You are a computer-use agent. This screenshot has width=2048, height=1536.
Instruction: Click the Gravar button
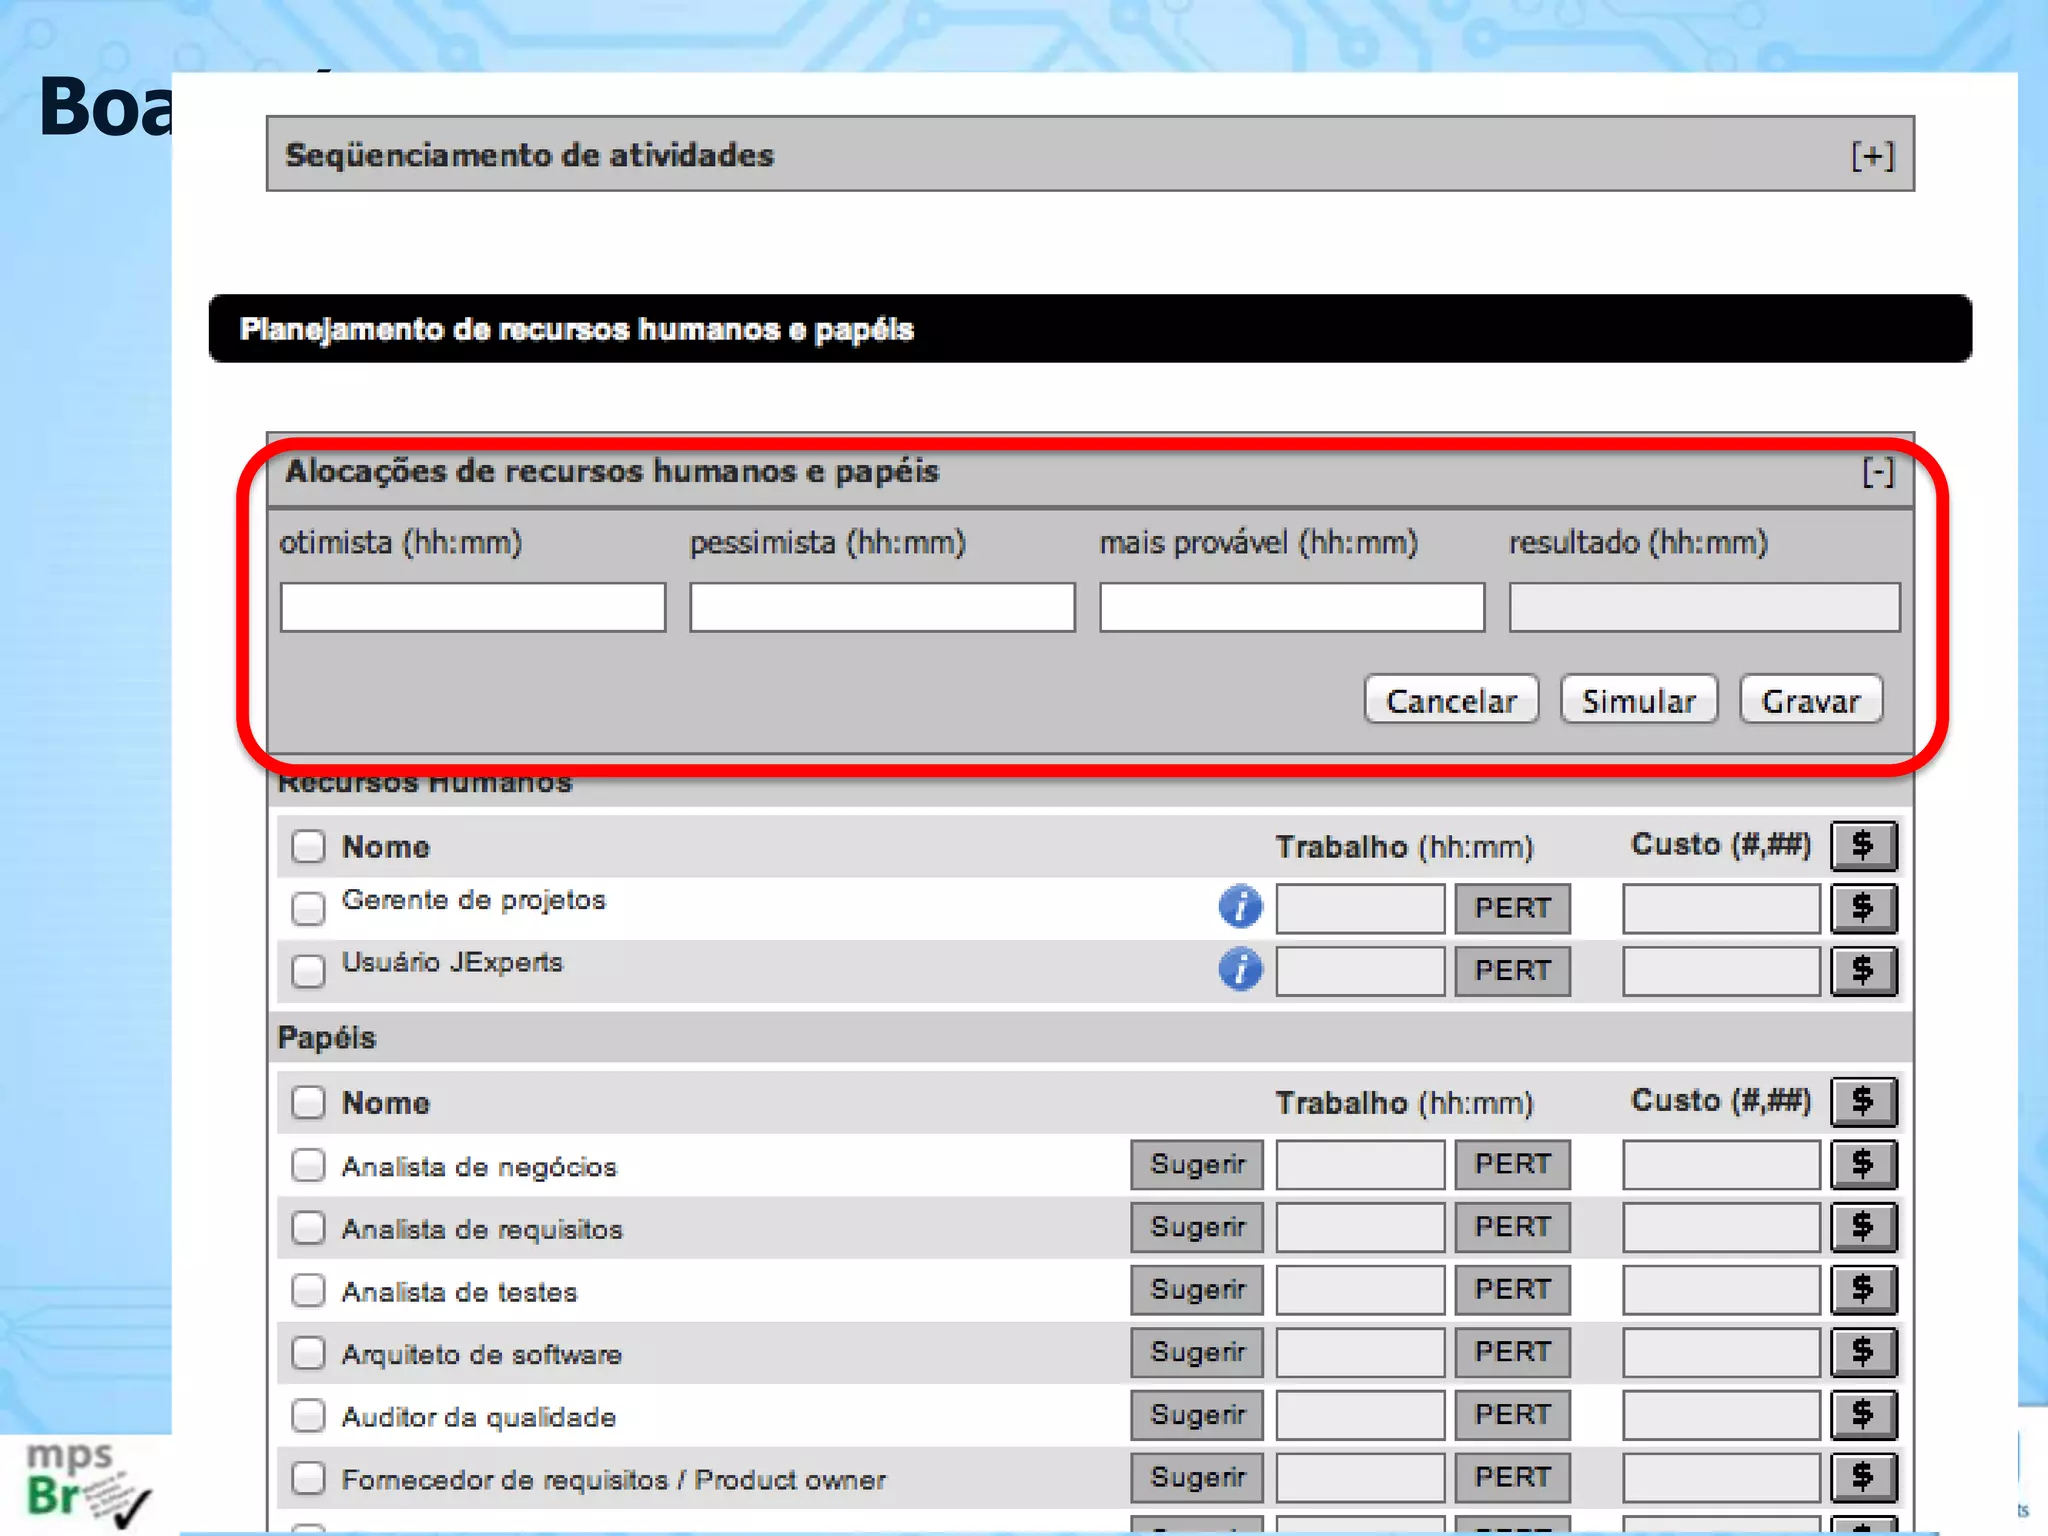pos(1811,700)
